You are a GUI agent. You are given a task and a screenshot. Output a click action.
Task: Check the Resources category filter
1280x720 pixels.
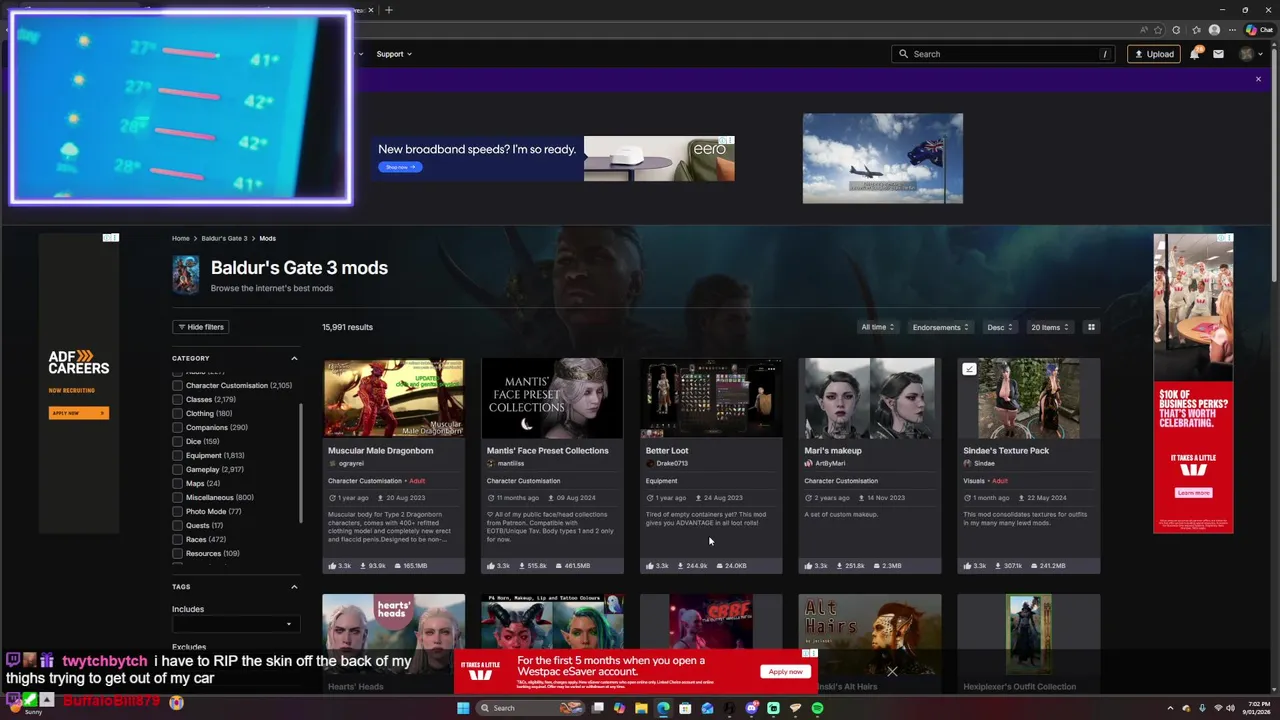click(x=177, y=553)
